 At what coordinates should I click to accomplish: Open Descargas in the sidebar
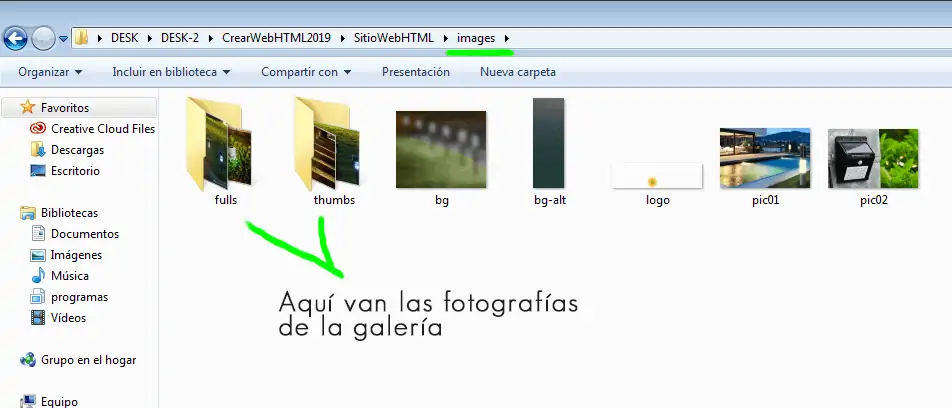(77, 150)
